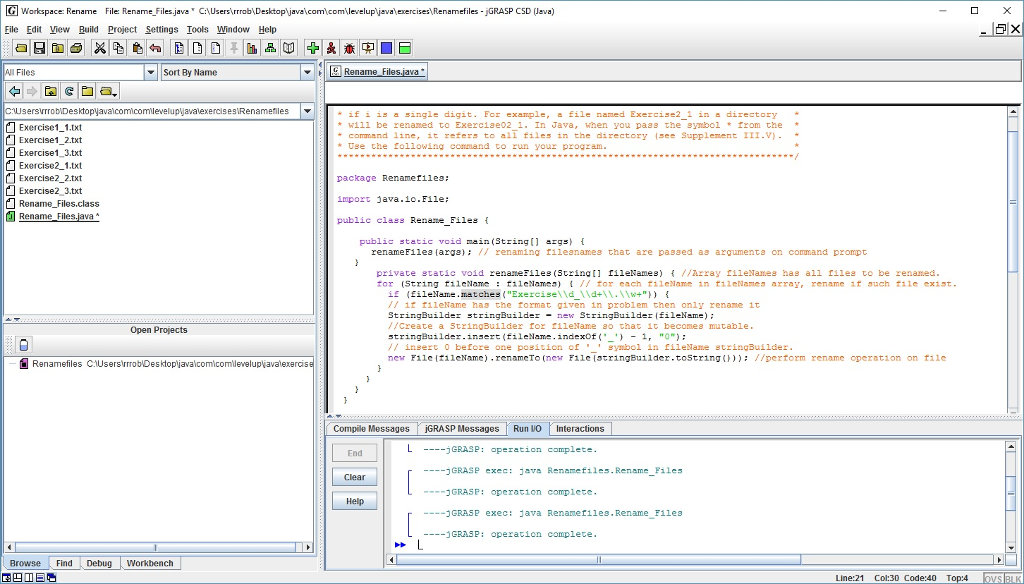Click the complexity profile bar-chart icon
The image size is (1024, 584).
pyautogui.click(x=251, y=48)
